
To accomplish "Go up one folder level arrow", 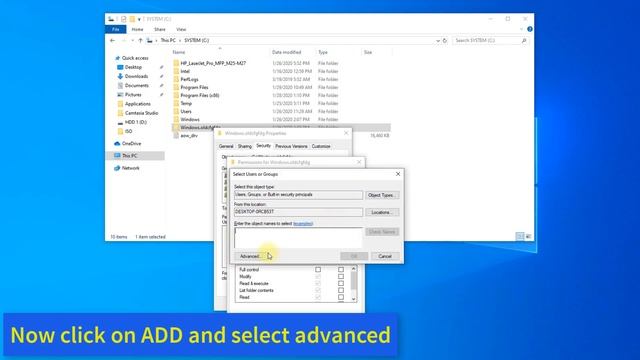I will point(140,40).
